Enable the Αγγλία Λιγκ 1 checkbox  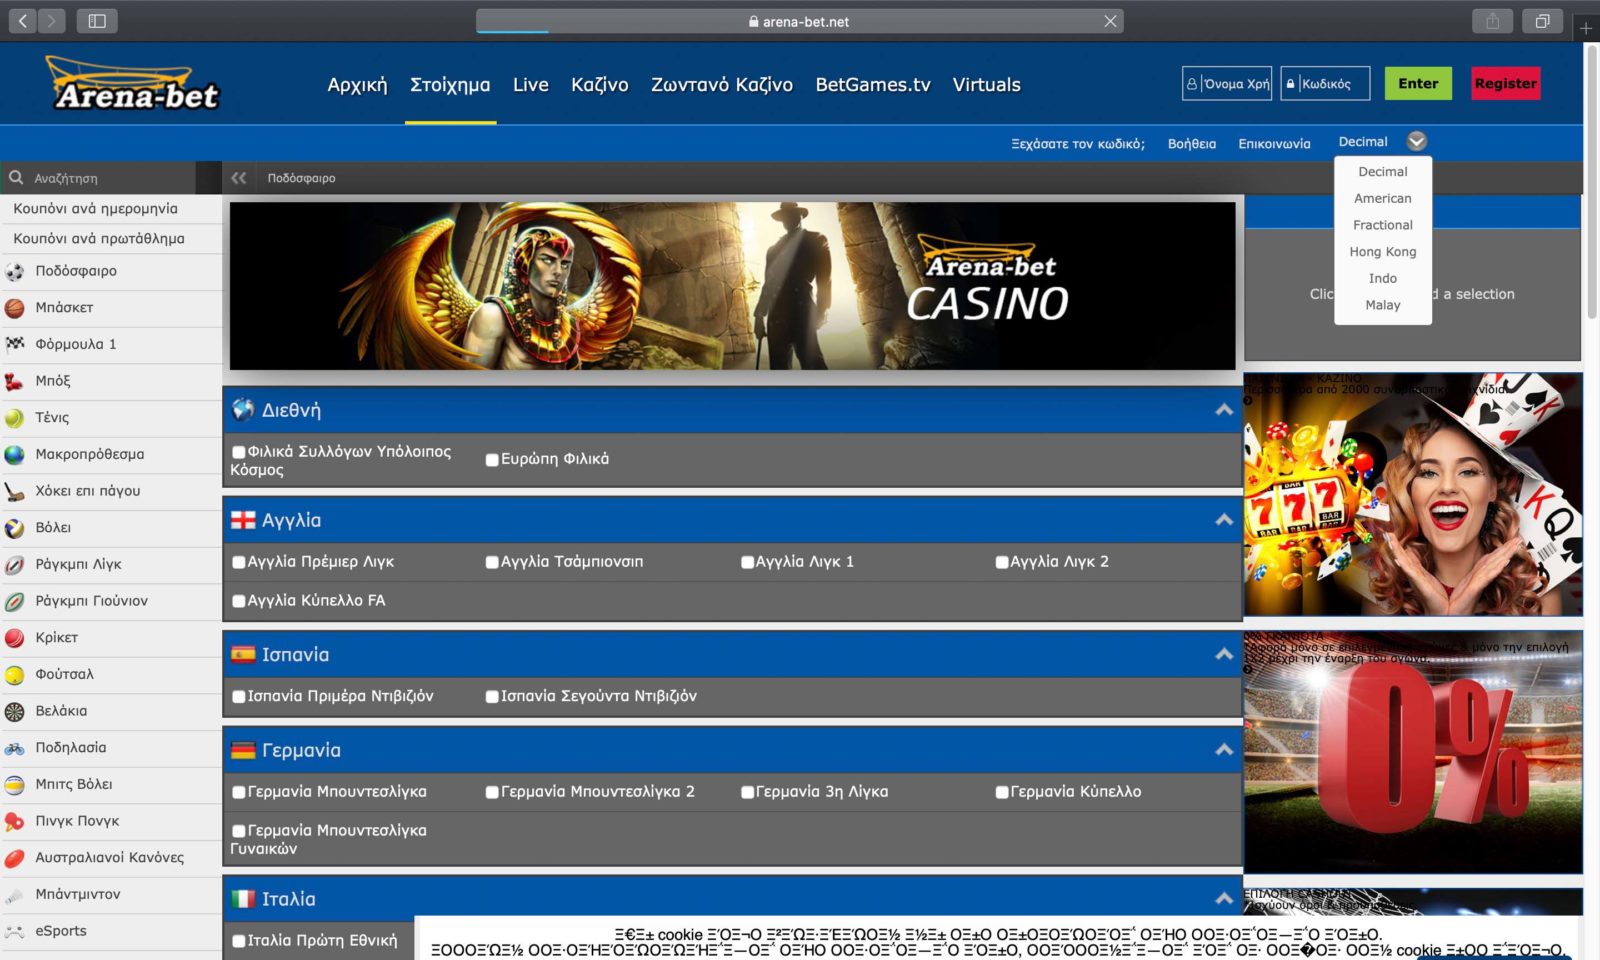tap(747, 562)
